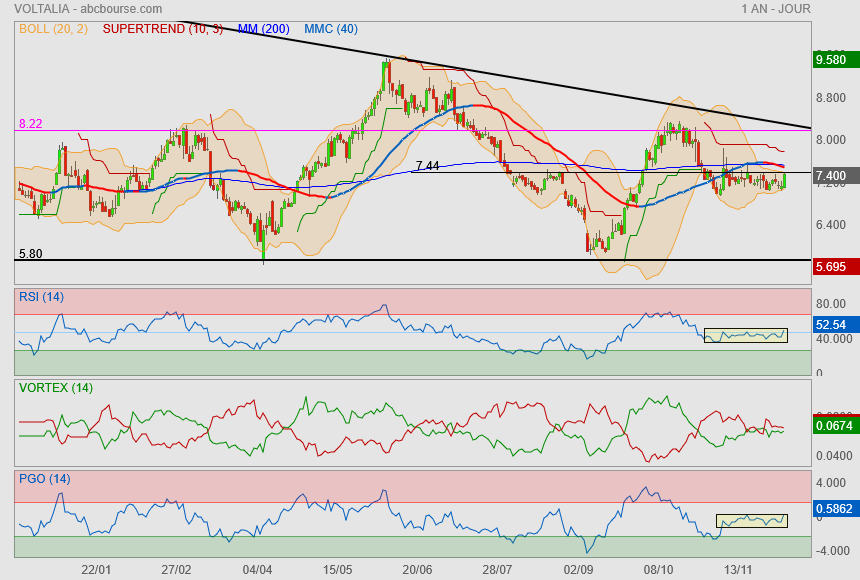Toggle the MM (200) moving average legend
The height and width of the screenshot is (580, 860).
[262, 29]
